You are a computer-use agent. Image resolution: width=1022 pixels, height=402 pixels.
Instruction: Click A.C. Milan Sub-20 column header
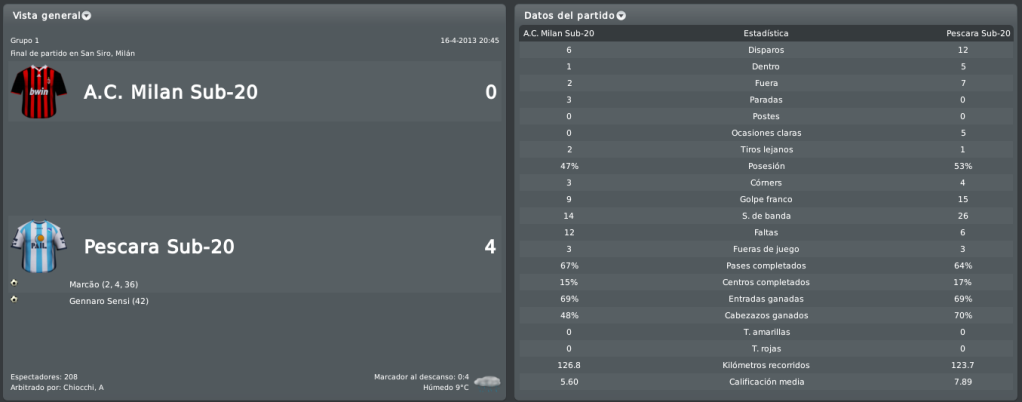click(x=559, y=33)
